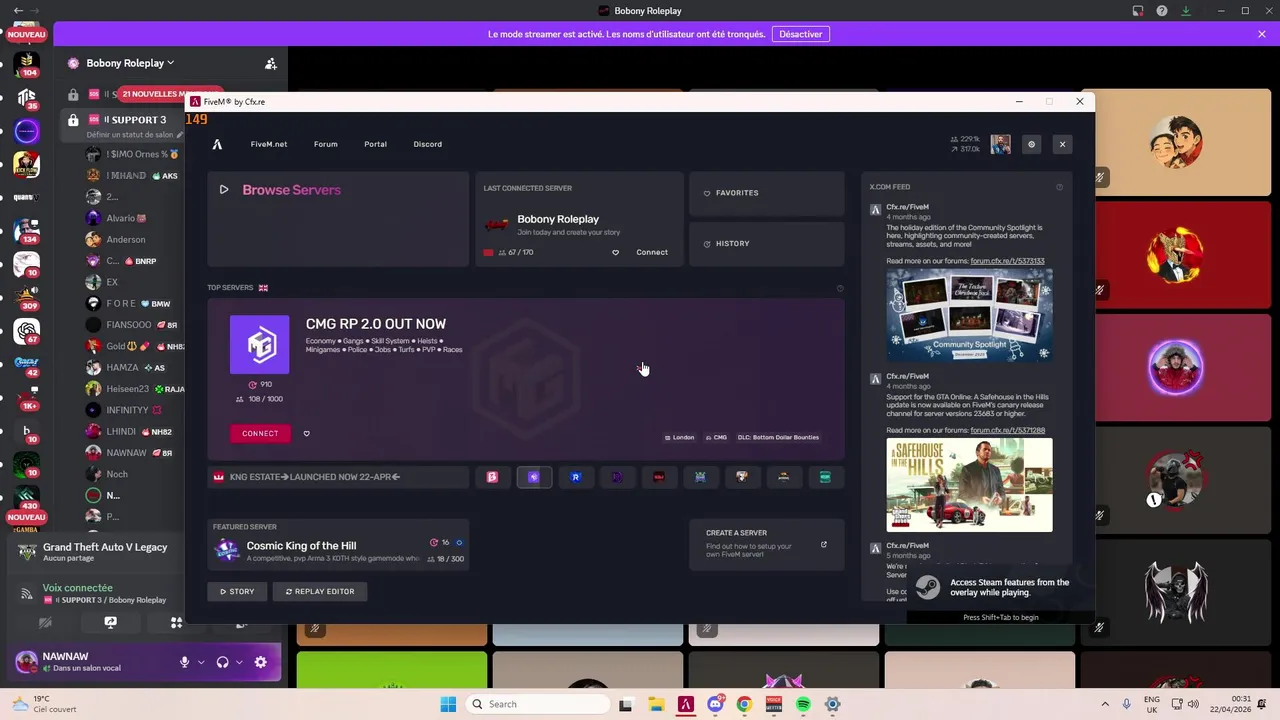
Task: Select the pink B server icon
Action: click(492, 477)
